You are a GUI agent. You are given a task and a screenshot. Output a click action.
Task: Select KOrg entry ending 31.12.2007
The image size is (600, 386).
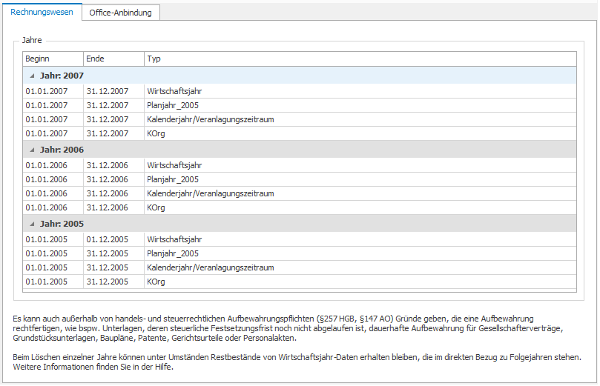(x=299, y=134)
